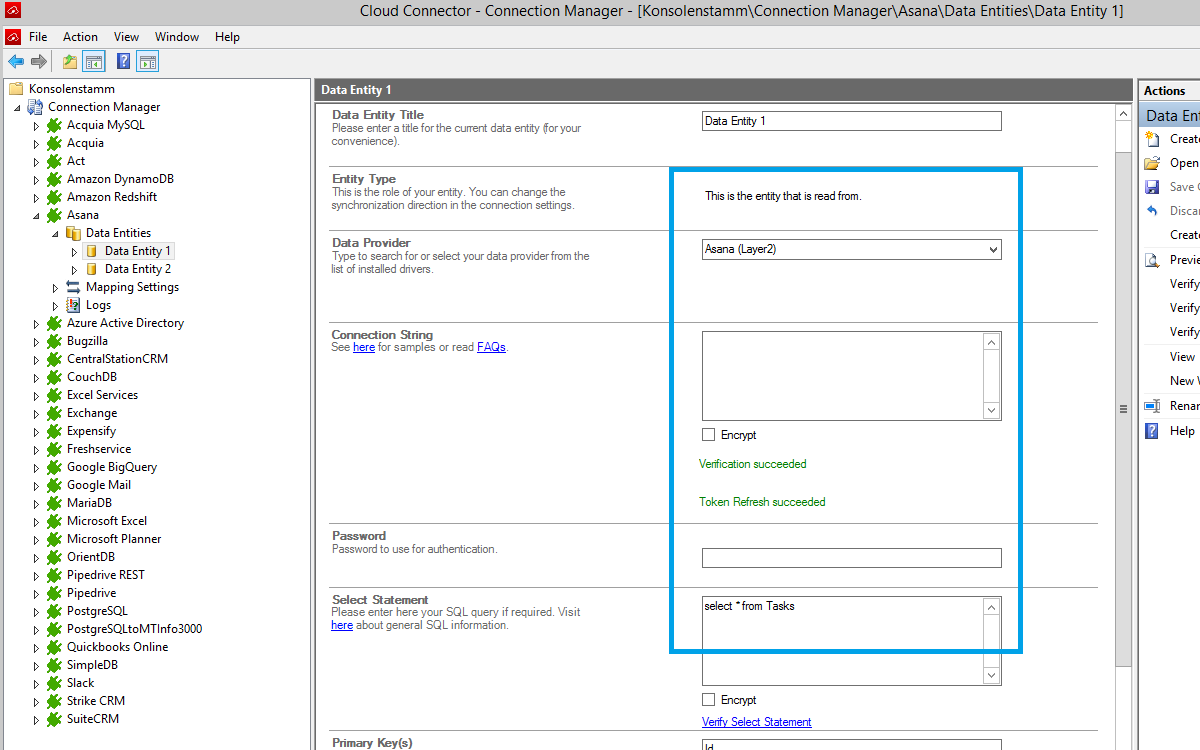Expand the Amazon Redshift connection node
The width and height of the screenshot is (1200, 750).
36,197
